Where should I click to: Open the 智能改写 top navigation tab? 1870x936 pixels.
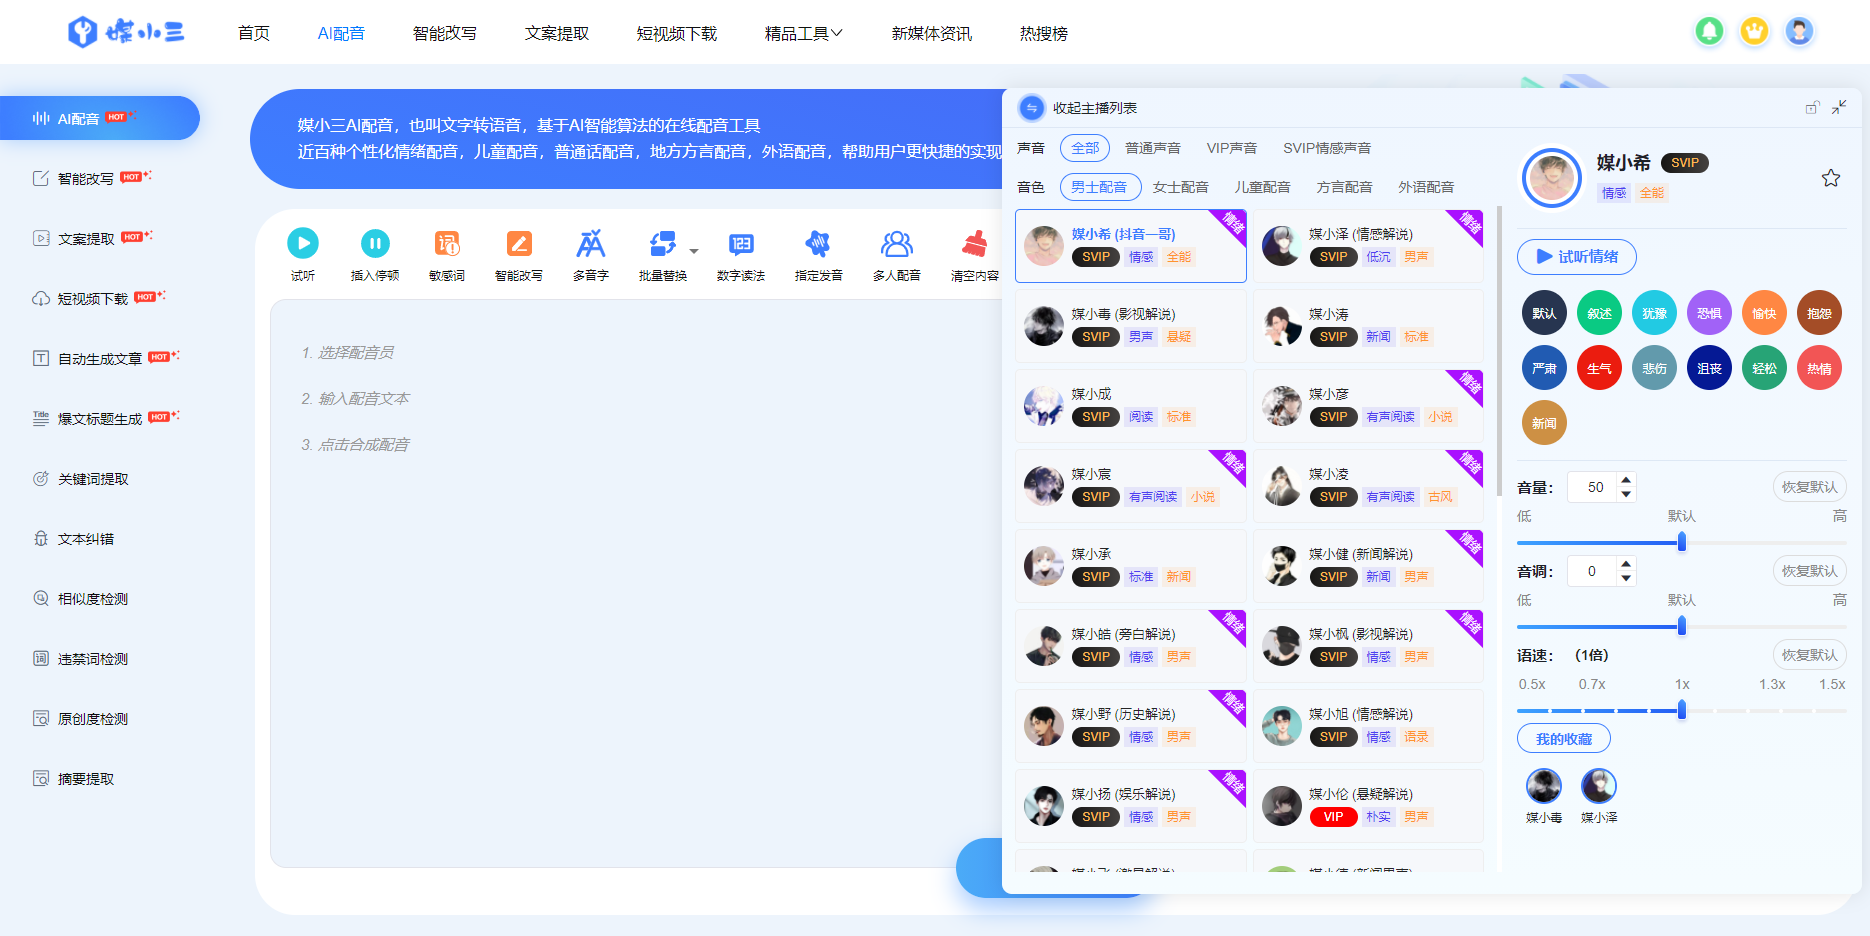point(444,34)
